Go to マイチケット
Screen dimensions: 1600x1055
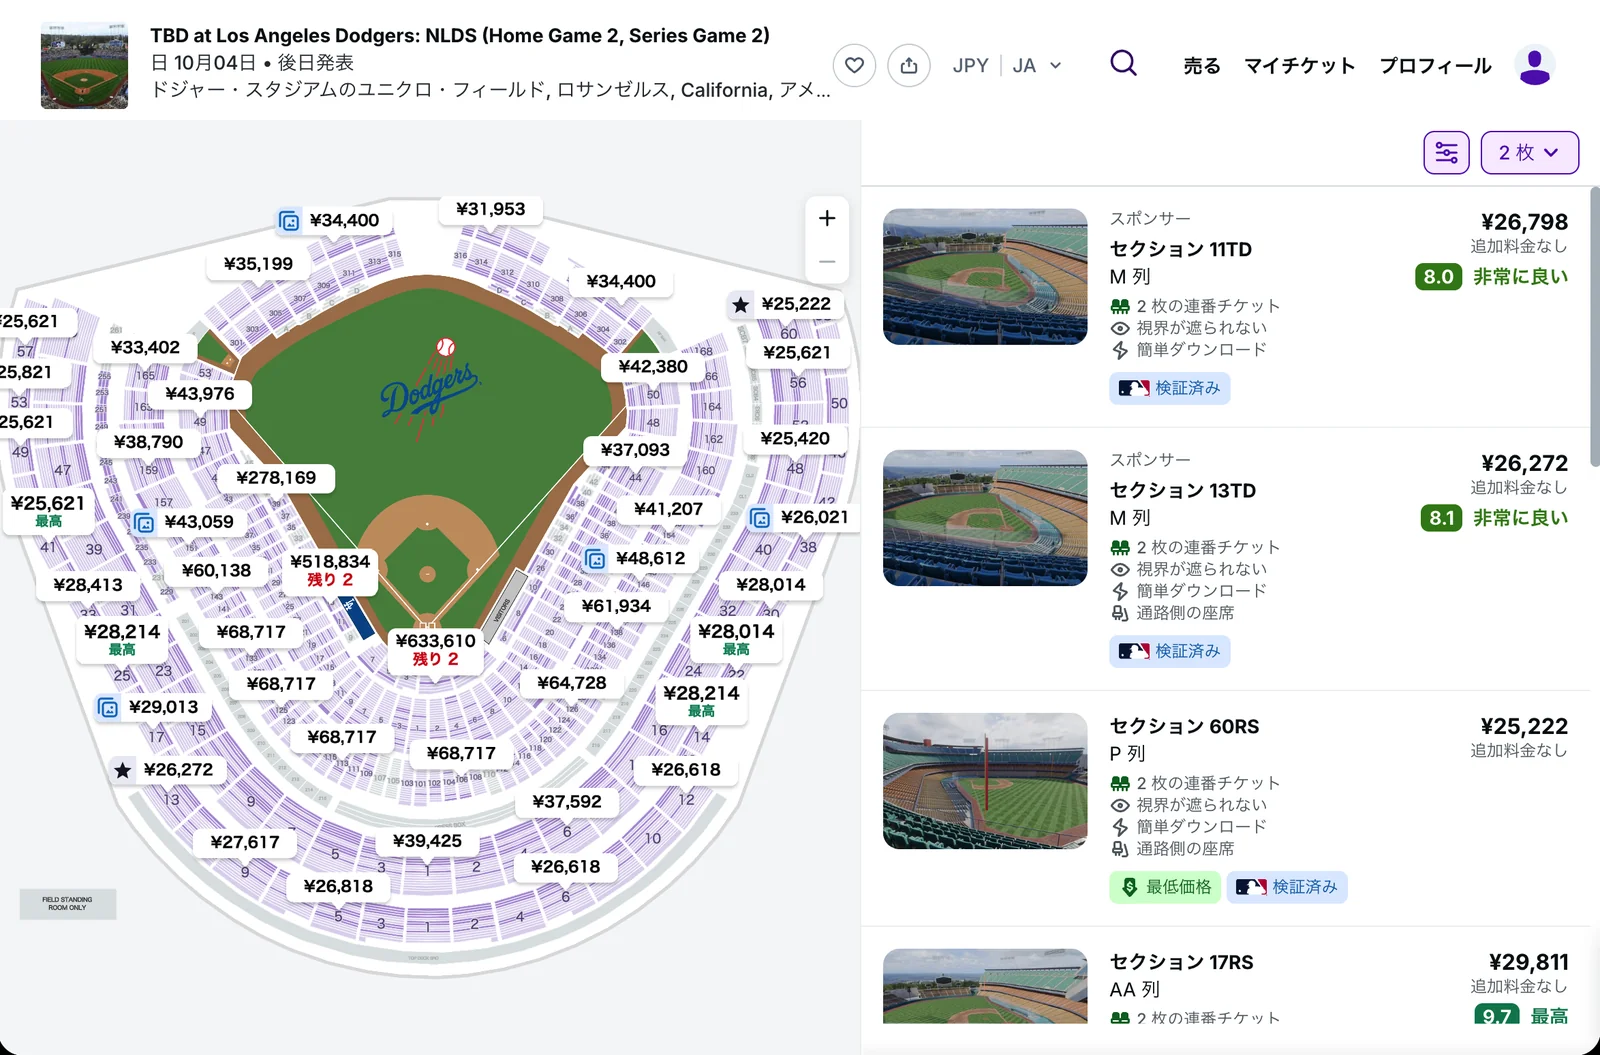click(x=1299, y=66)
